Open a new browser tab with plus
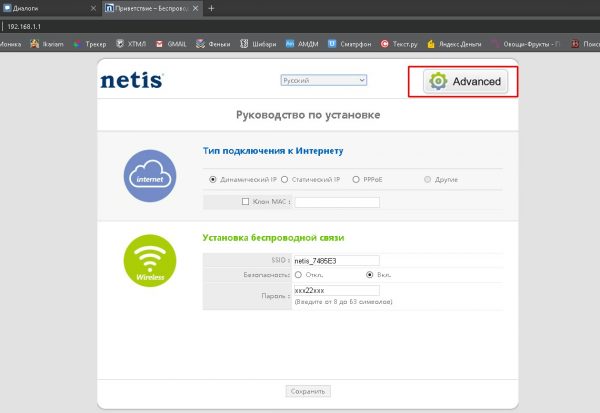600x413 pixels. (211, 8)
